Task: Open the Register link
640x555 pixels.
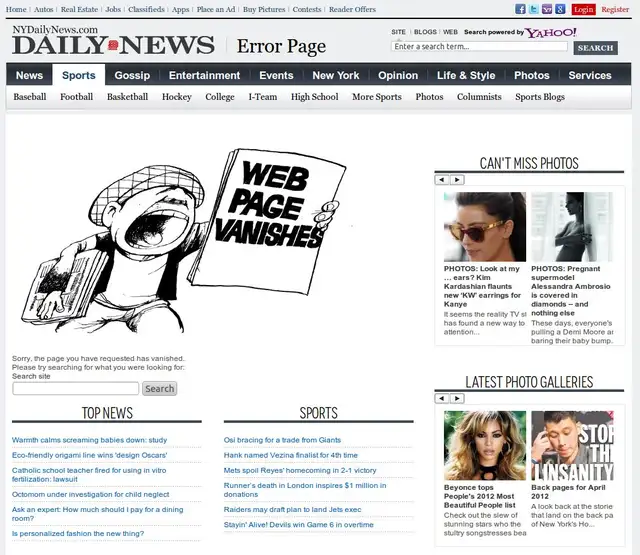Action: (615, 9)
